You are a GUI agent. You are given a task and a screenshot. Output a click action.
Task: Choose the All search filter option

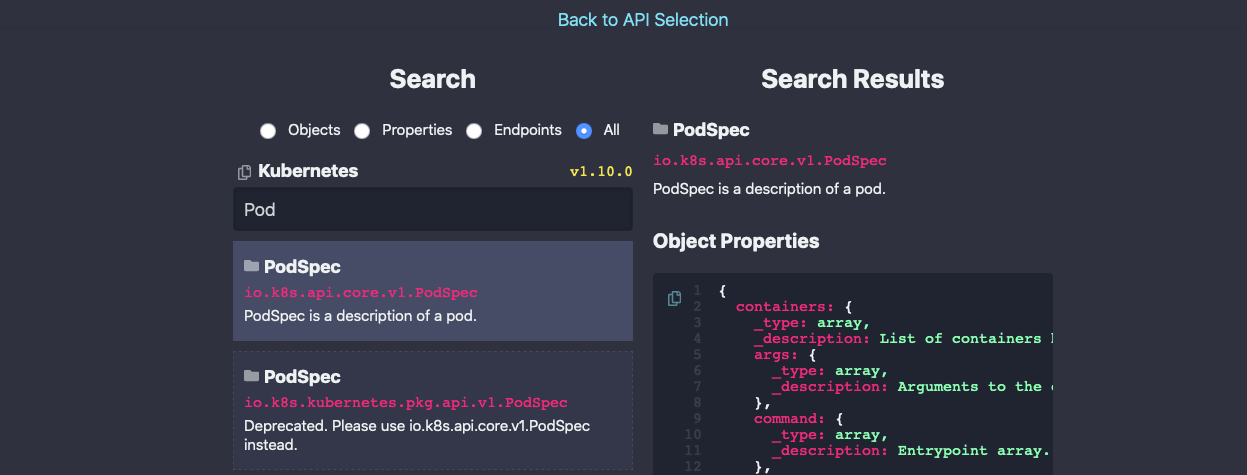[584, 131]
